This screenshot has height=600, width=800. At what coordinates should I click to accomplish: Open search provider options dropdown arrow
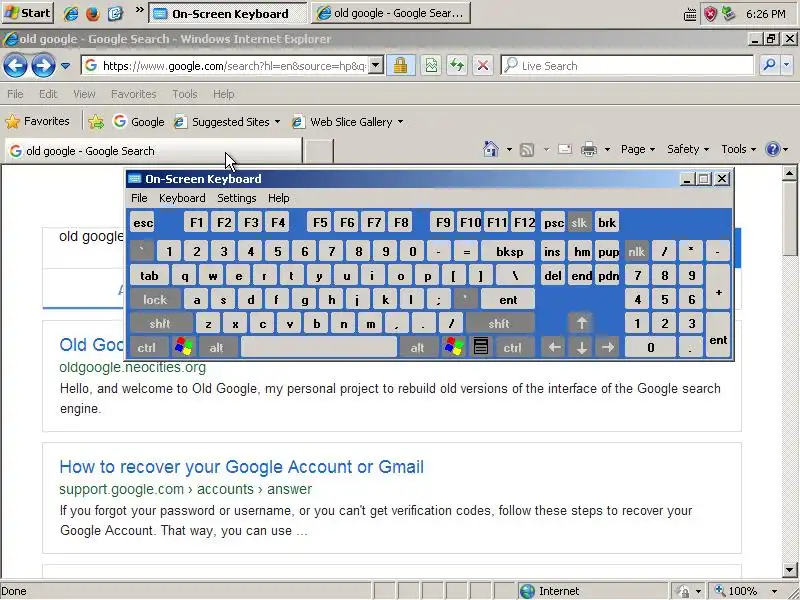click(787, 65)
